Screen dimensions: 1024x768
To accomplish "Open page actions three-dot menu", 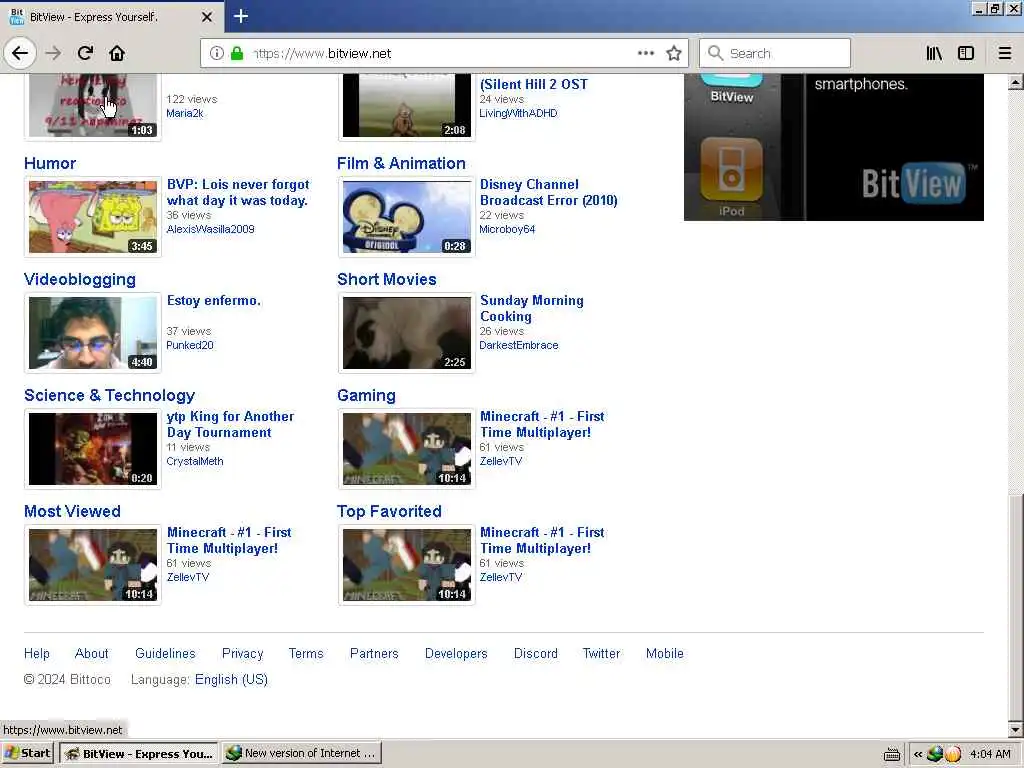I will click(x=645, y=53).
